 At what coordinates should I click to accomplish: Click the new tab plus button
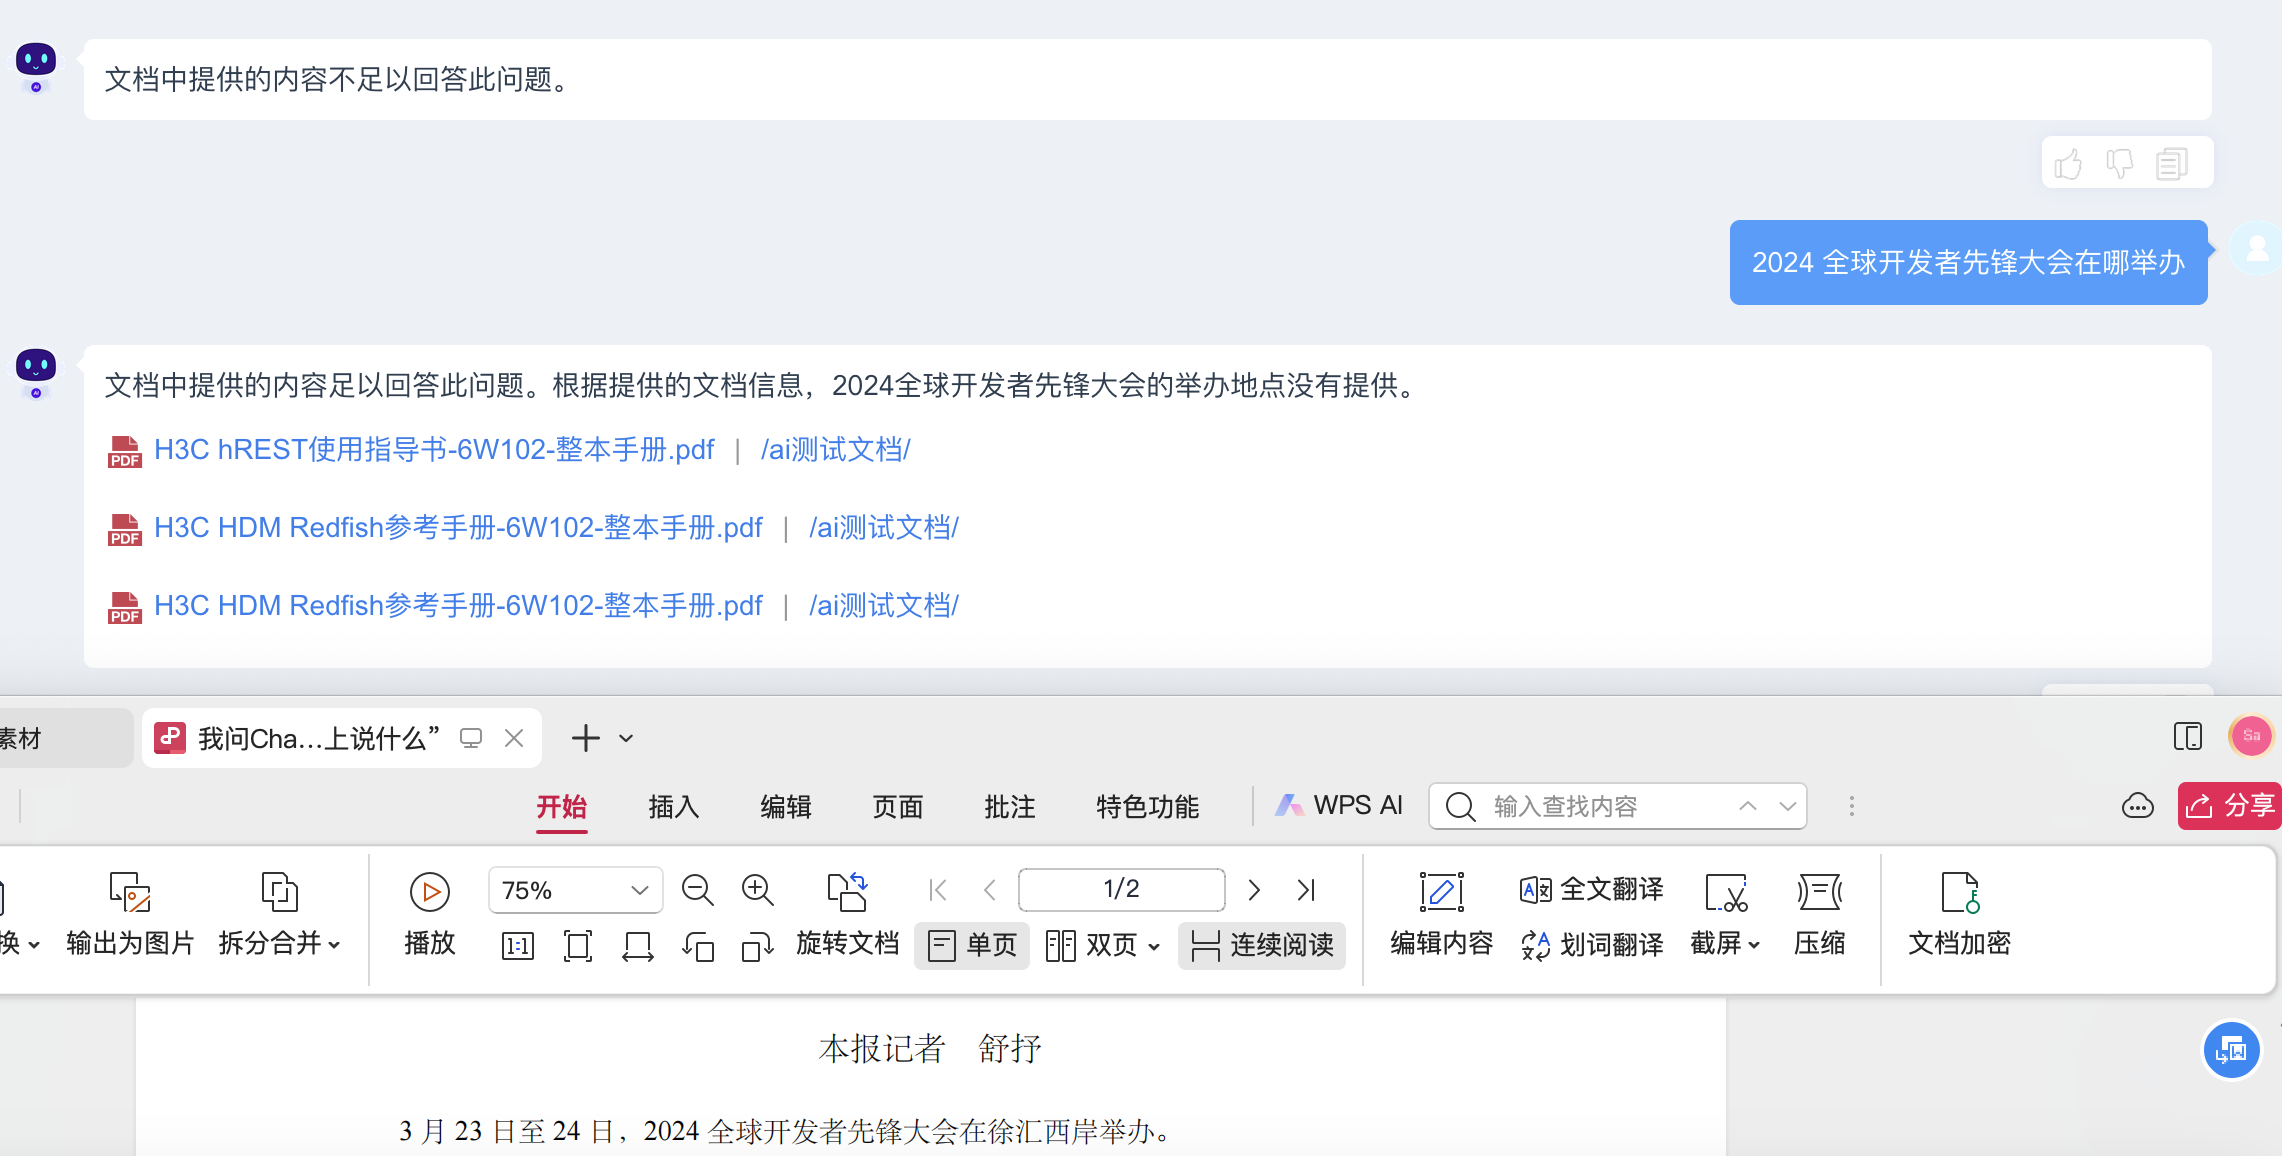coord(586,738)
